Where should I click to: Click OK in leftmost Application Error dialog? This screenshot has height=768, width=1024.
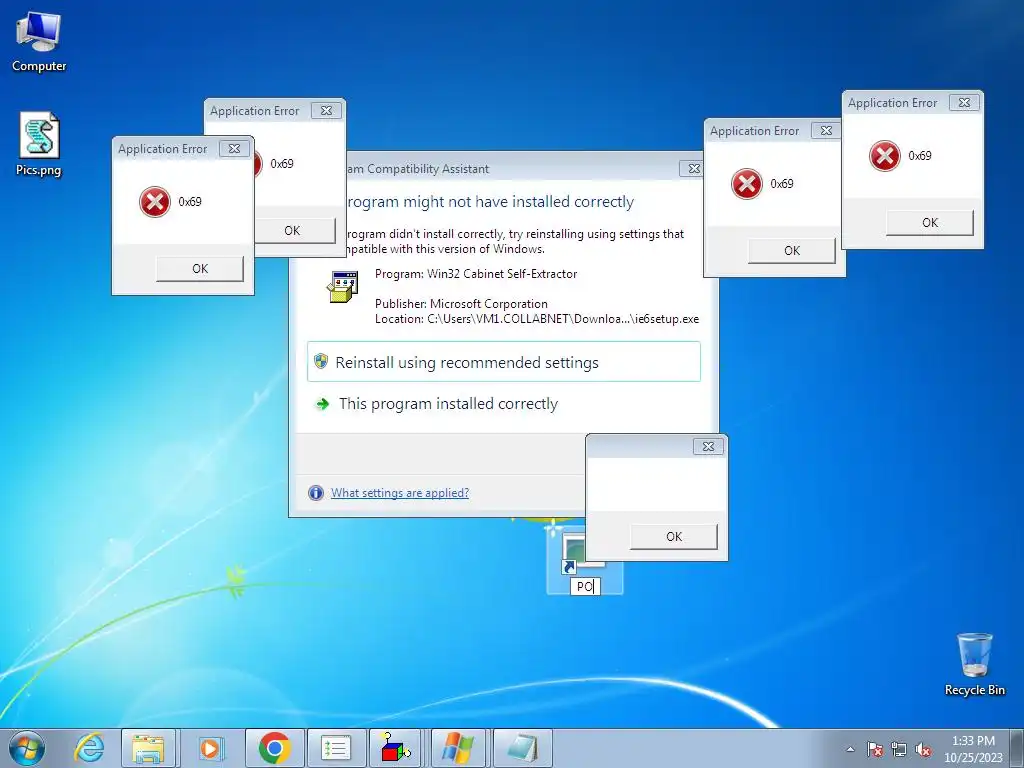pos(200,268)
